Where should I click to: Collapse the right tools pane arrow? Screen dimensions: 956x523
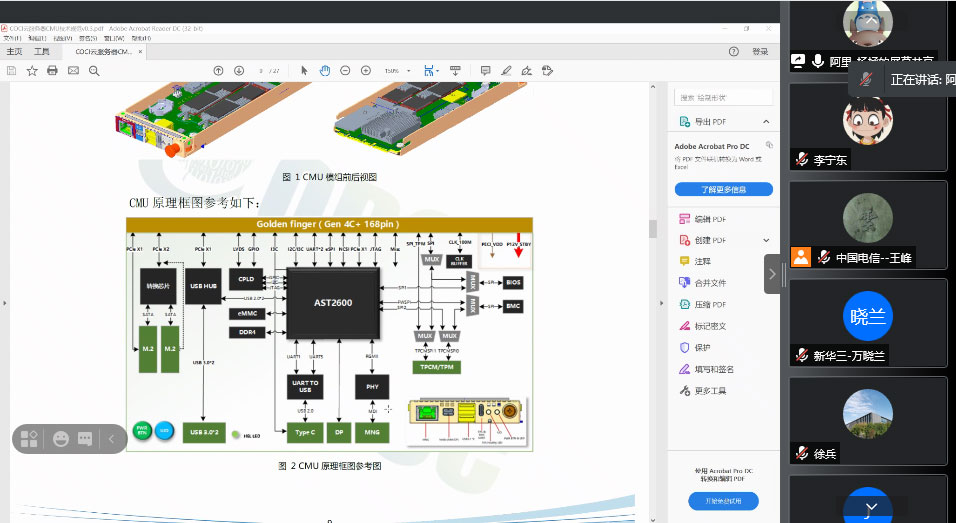click(662, 302)
